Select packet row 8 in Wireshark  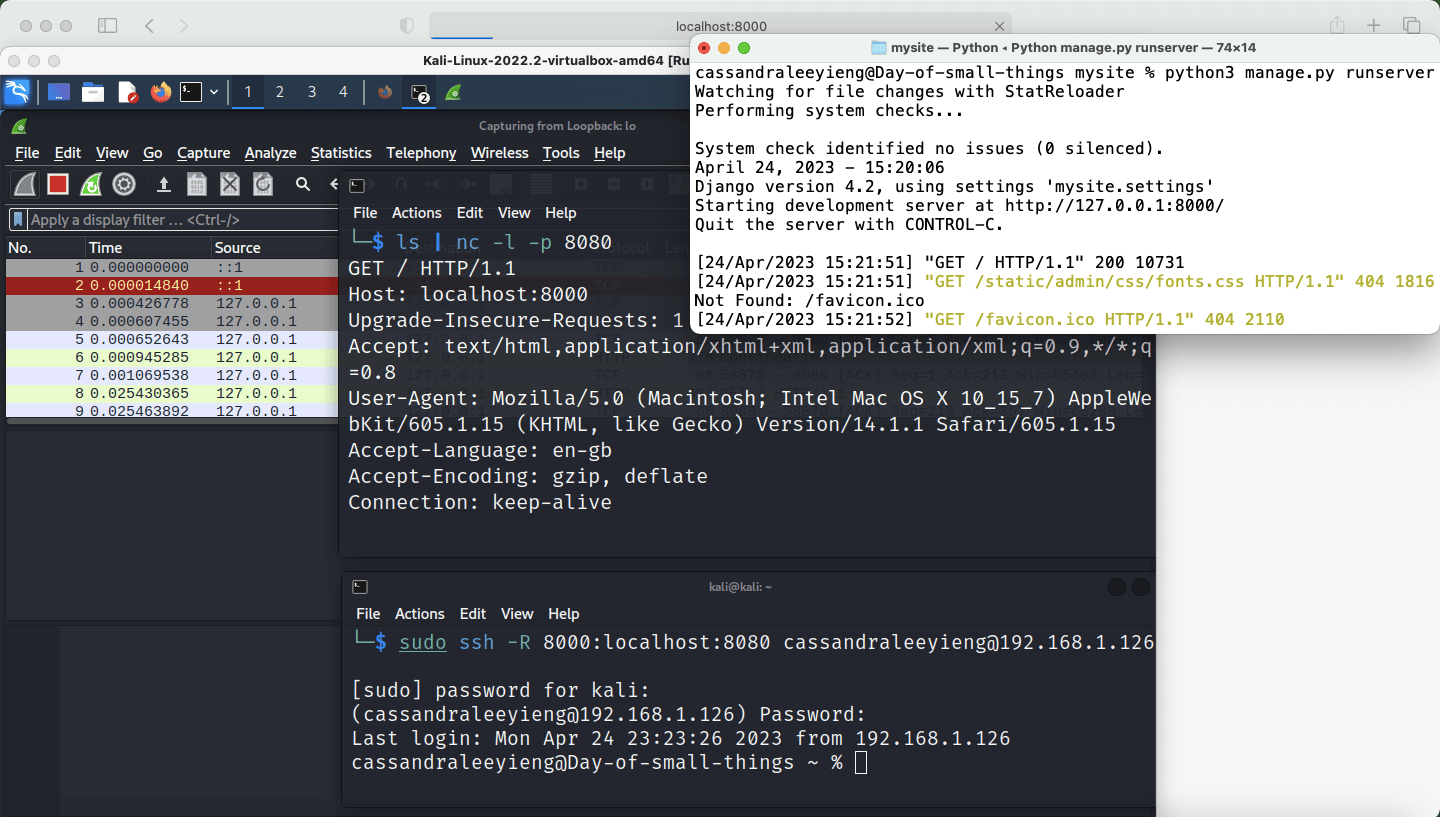pos(172,394)
